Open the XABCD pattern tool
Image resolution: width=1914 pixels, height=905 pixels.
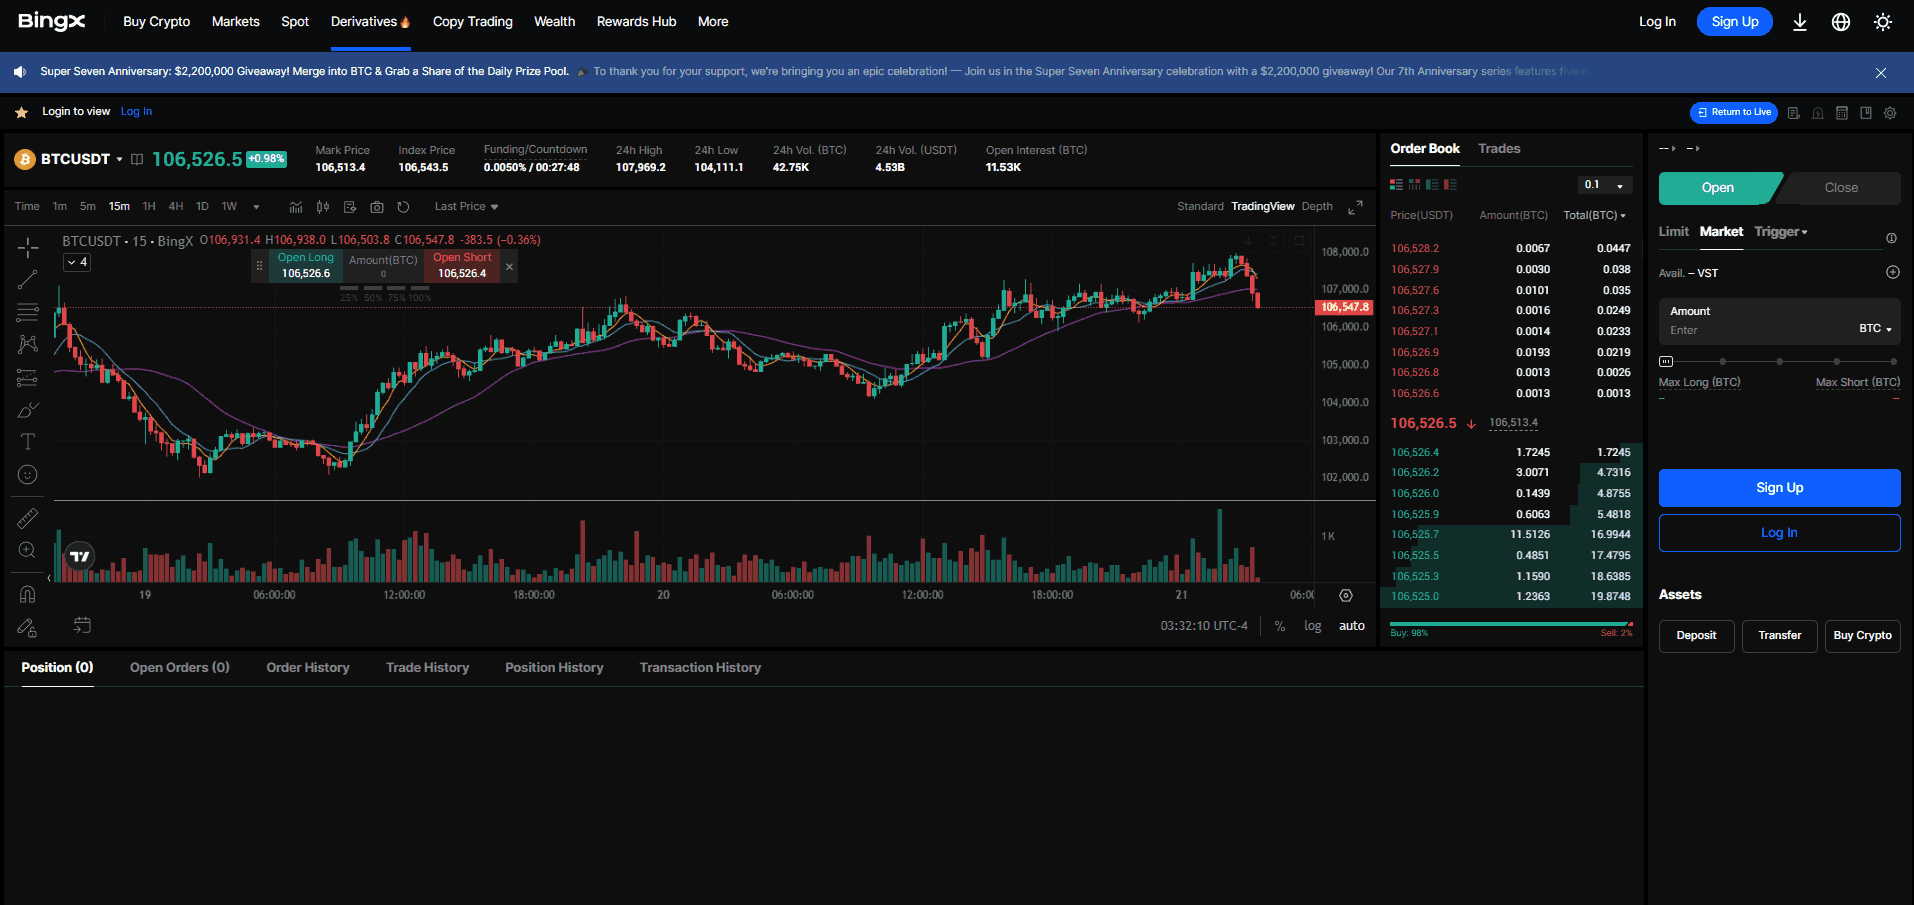(x=27, y=343)
